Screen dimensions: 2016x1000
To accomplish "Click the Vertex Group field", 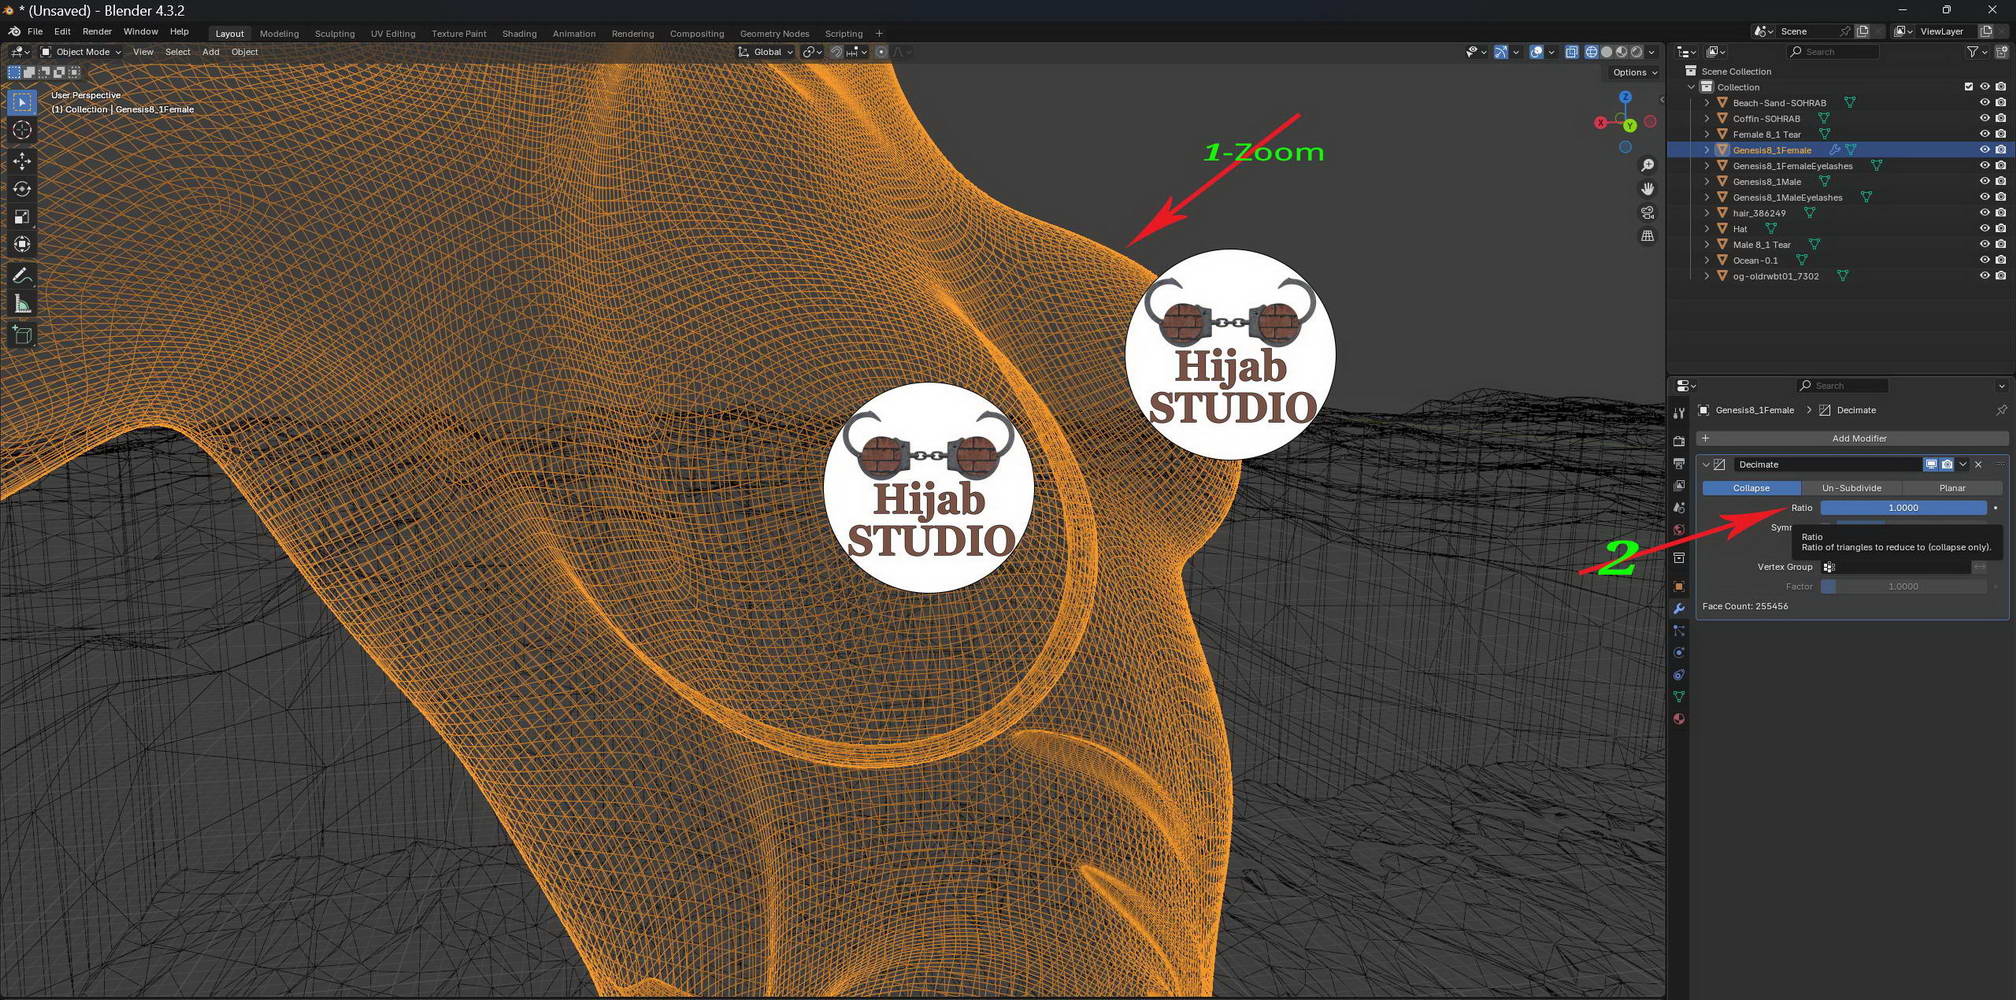I will [1894, 567].
